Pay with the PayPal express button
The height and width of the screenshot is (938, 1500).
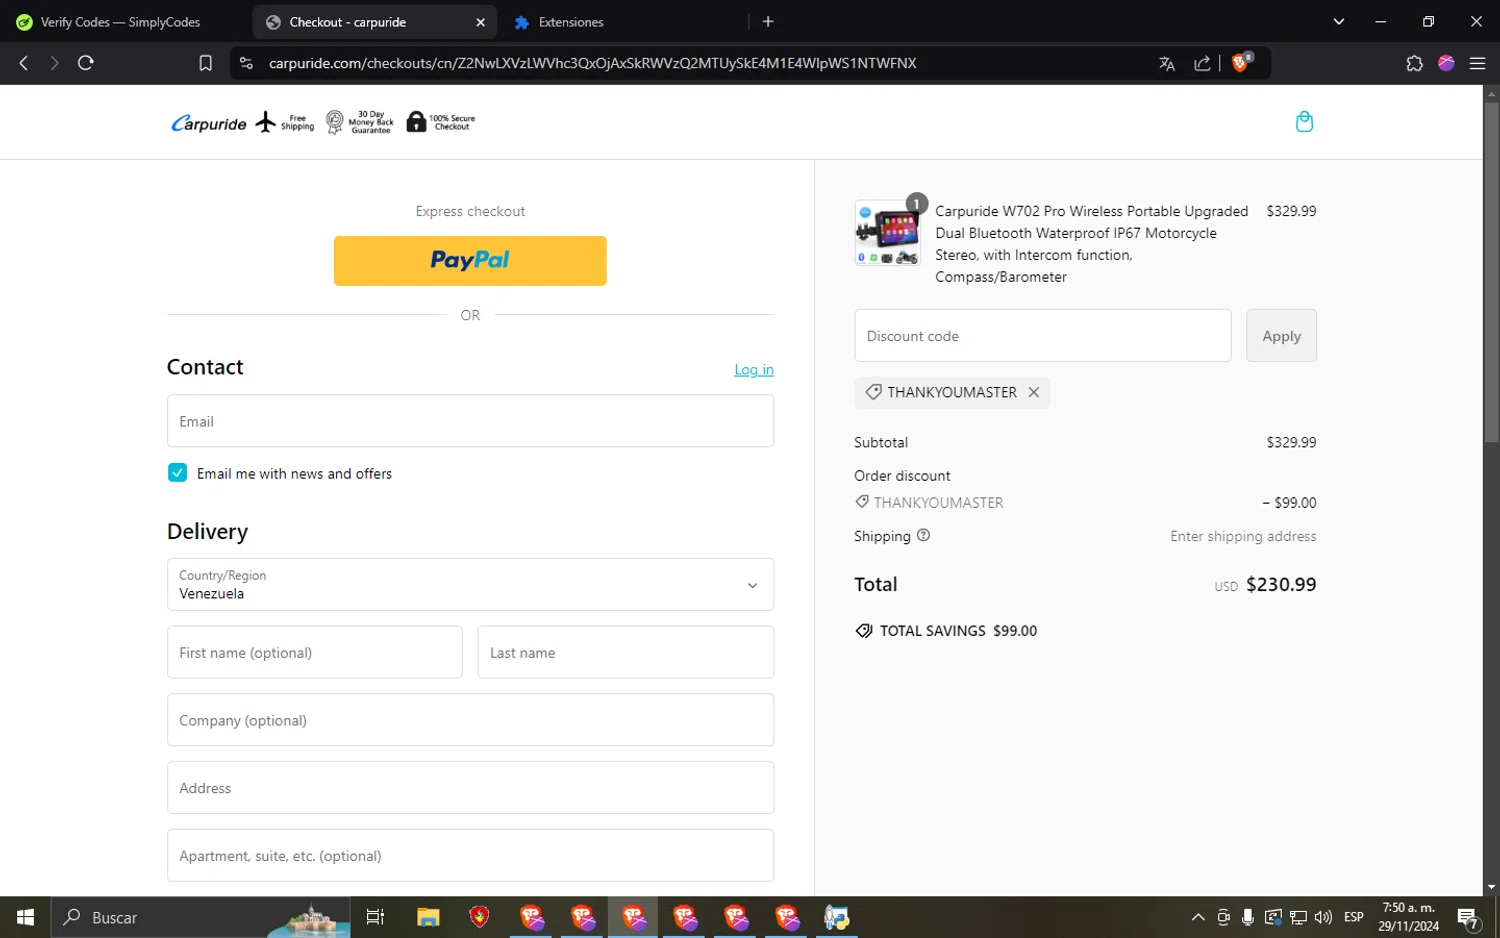click(470, 261)
